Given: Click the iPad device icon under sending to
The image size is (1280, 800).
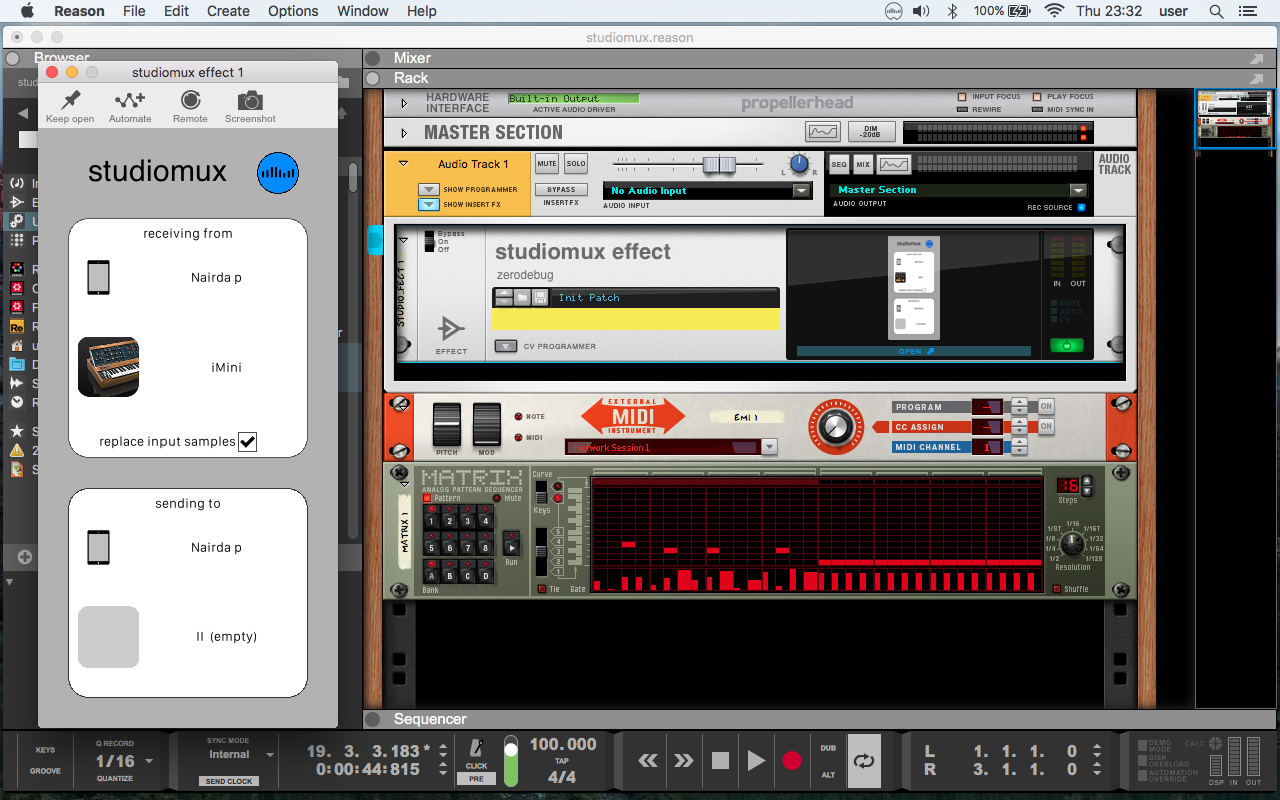Looking at the screenshot, I should click(98, 547).
